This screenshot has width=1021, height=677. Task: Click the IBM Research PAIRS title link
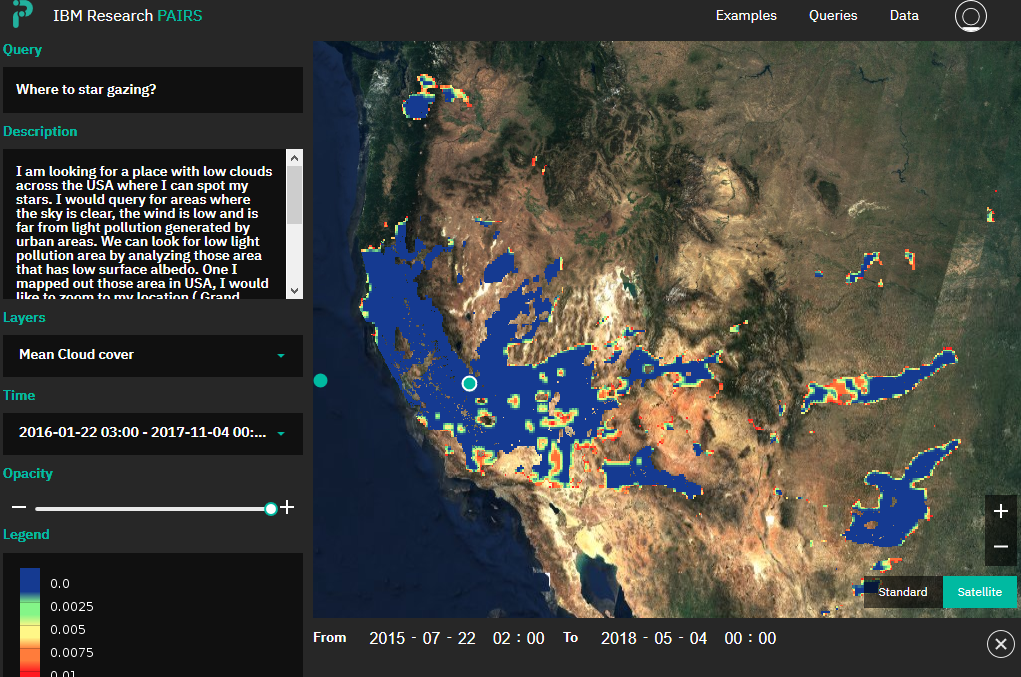coord(128,16)
